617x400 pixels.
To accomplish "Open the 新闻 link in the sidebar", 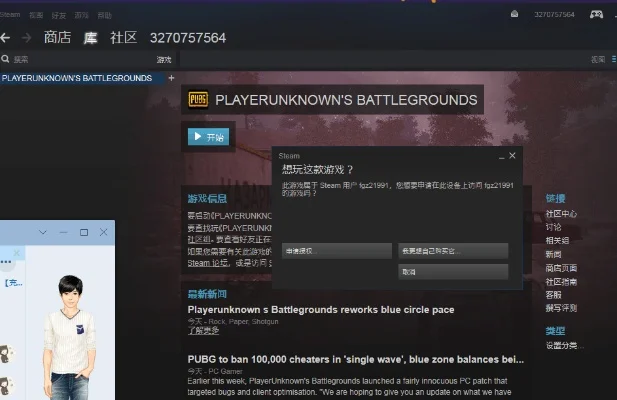I will [x=553, y=254].
